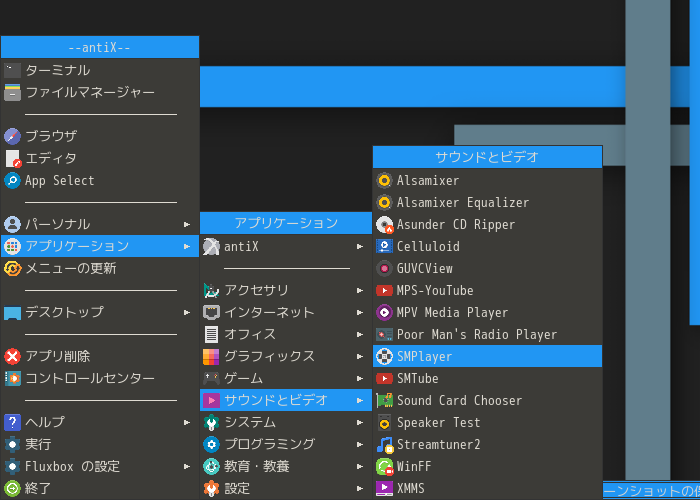Image resolution: width=700 pixels, height=500 pixels.
Task: Click the Celluloid icon
Action: (x=384, y=246)
